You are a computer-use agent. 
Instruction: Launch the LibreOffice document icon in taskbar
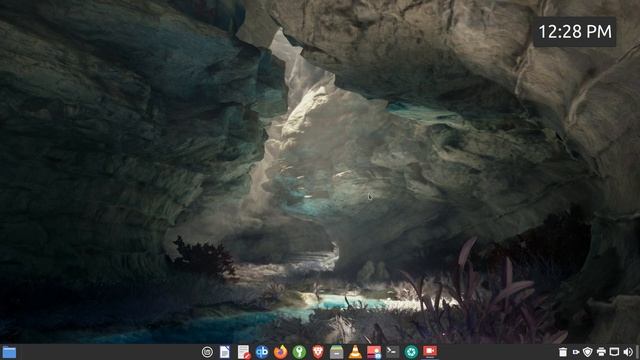[x=224, y=352]
